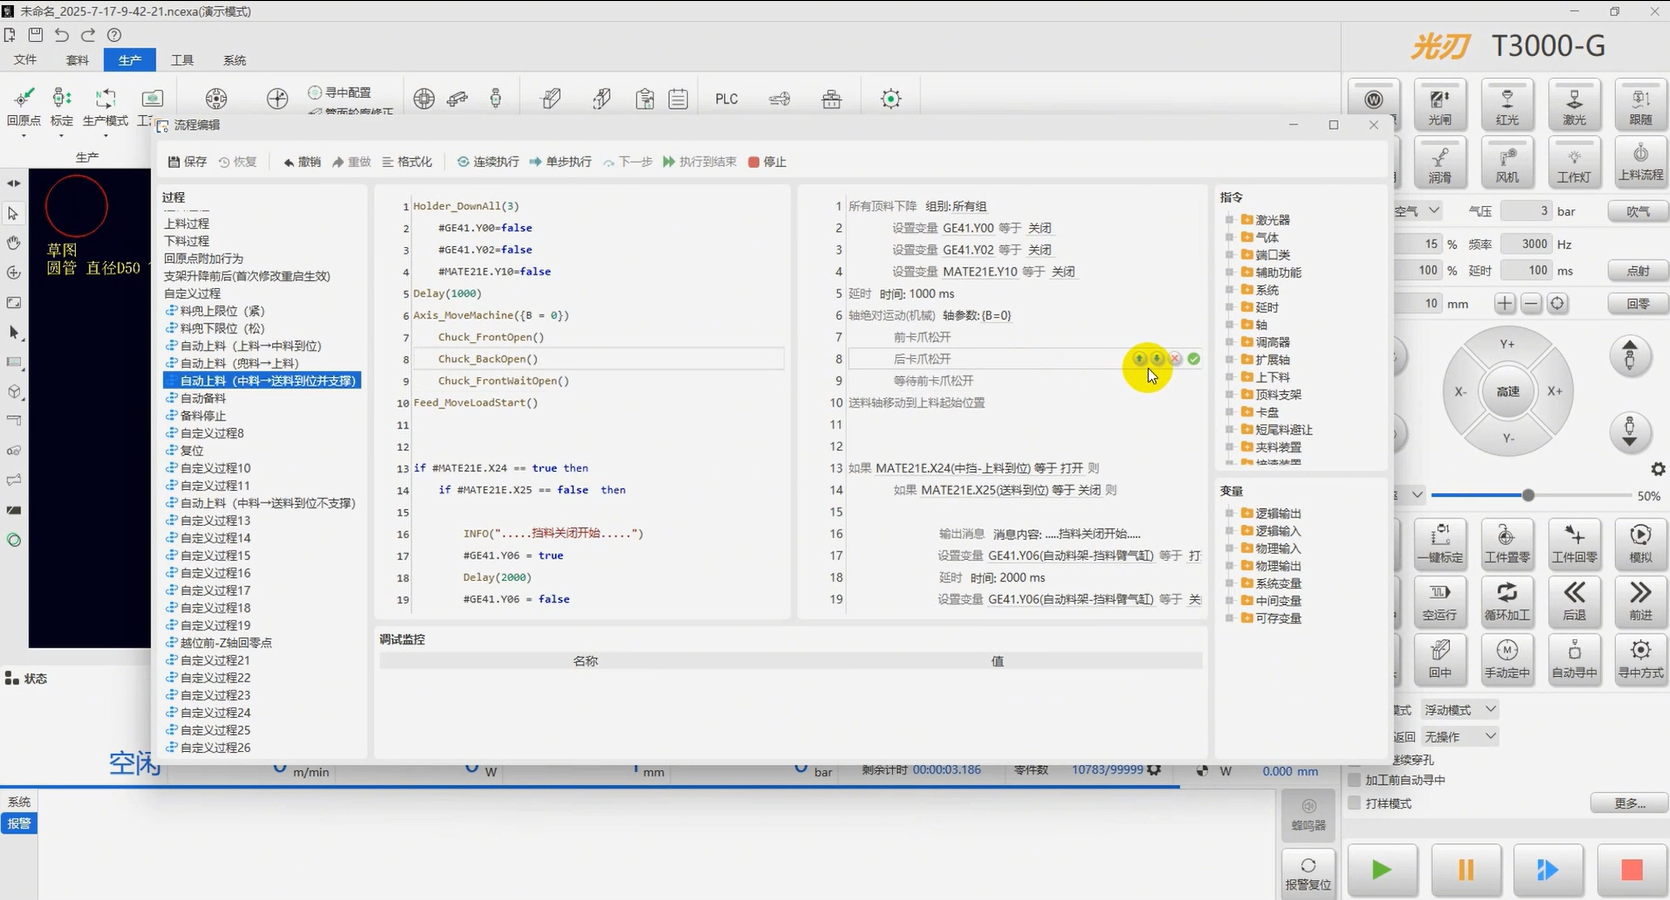Screen dimensions: 1670x900
Task: Click 单步执行 single step button
Action: [560, 162]
